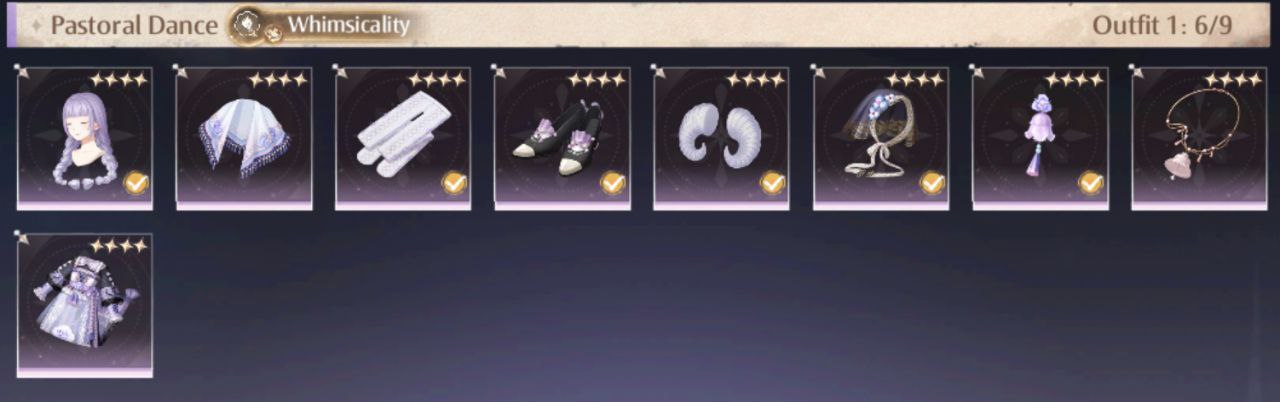
Task: Choose the white stockings item
Action: click(x=403, y=138)
